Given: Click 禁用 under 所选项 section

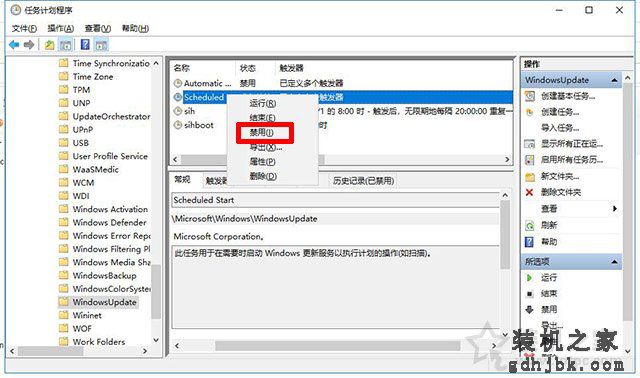Looking at the screenshot, I should (x=549, y=309).
